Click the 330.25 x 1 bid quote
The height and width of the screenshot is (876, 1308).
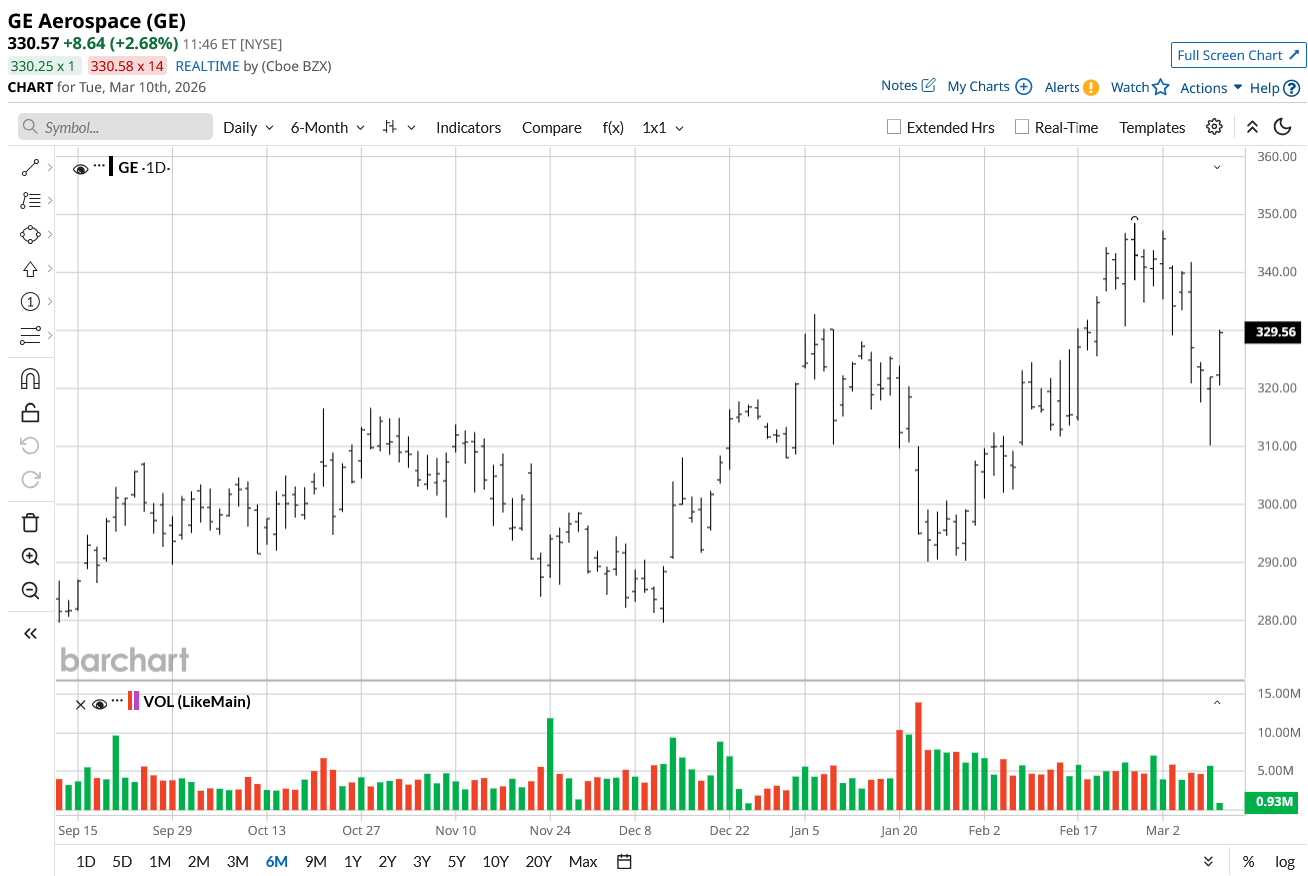44,66
